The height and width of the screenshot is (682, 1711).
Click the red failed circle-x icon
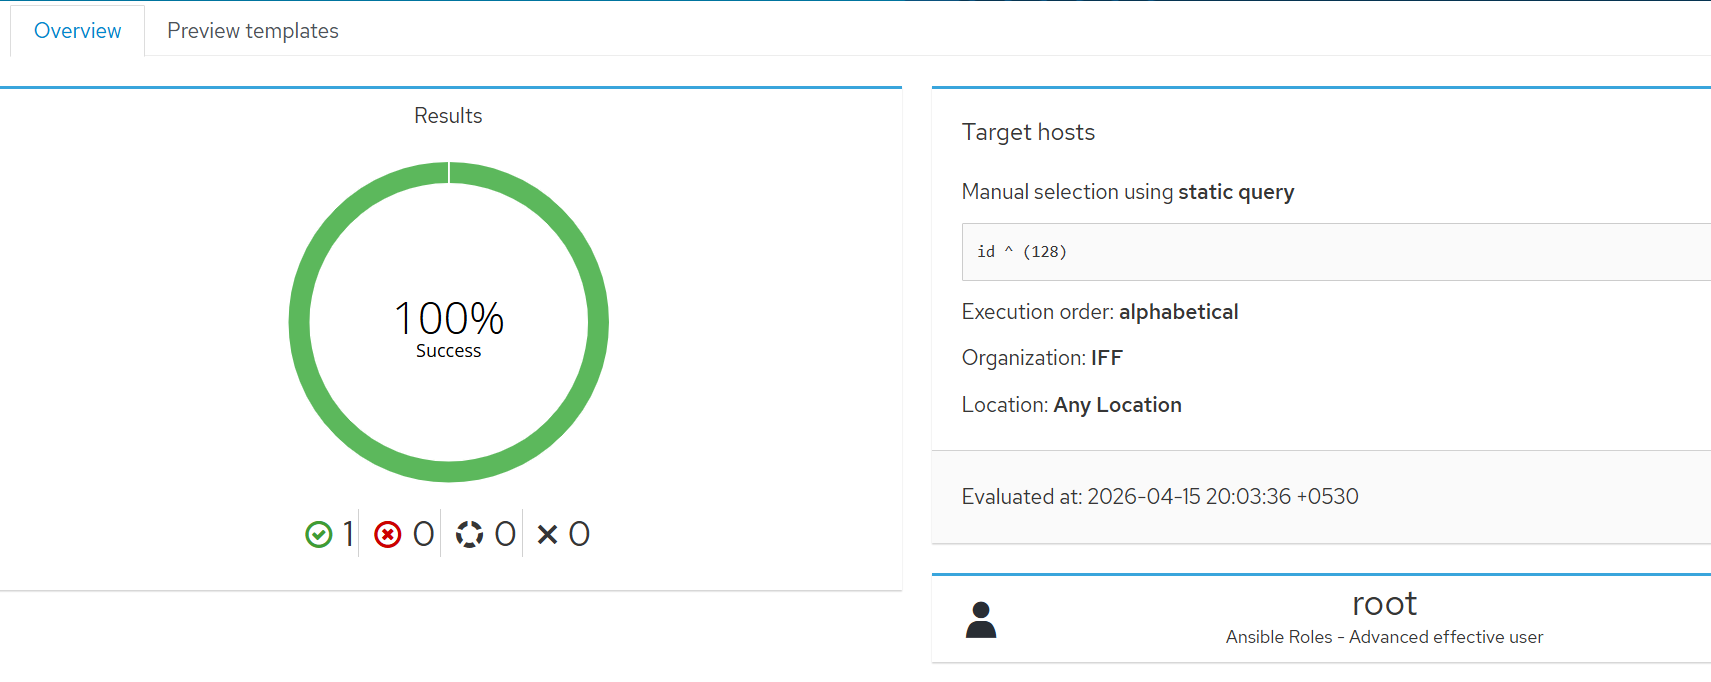(x=388, y=535)
